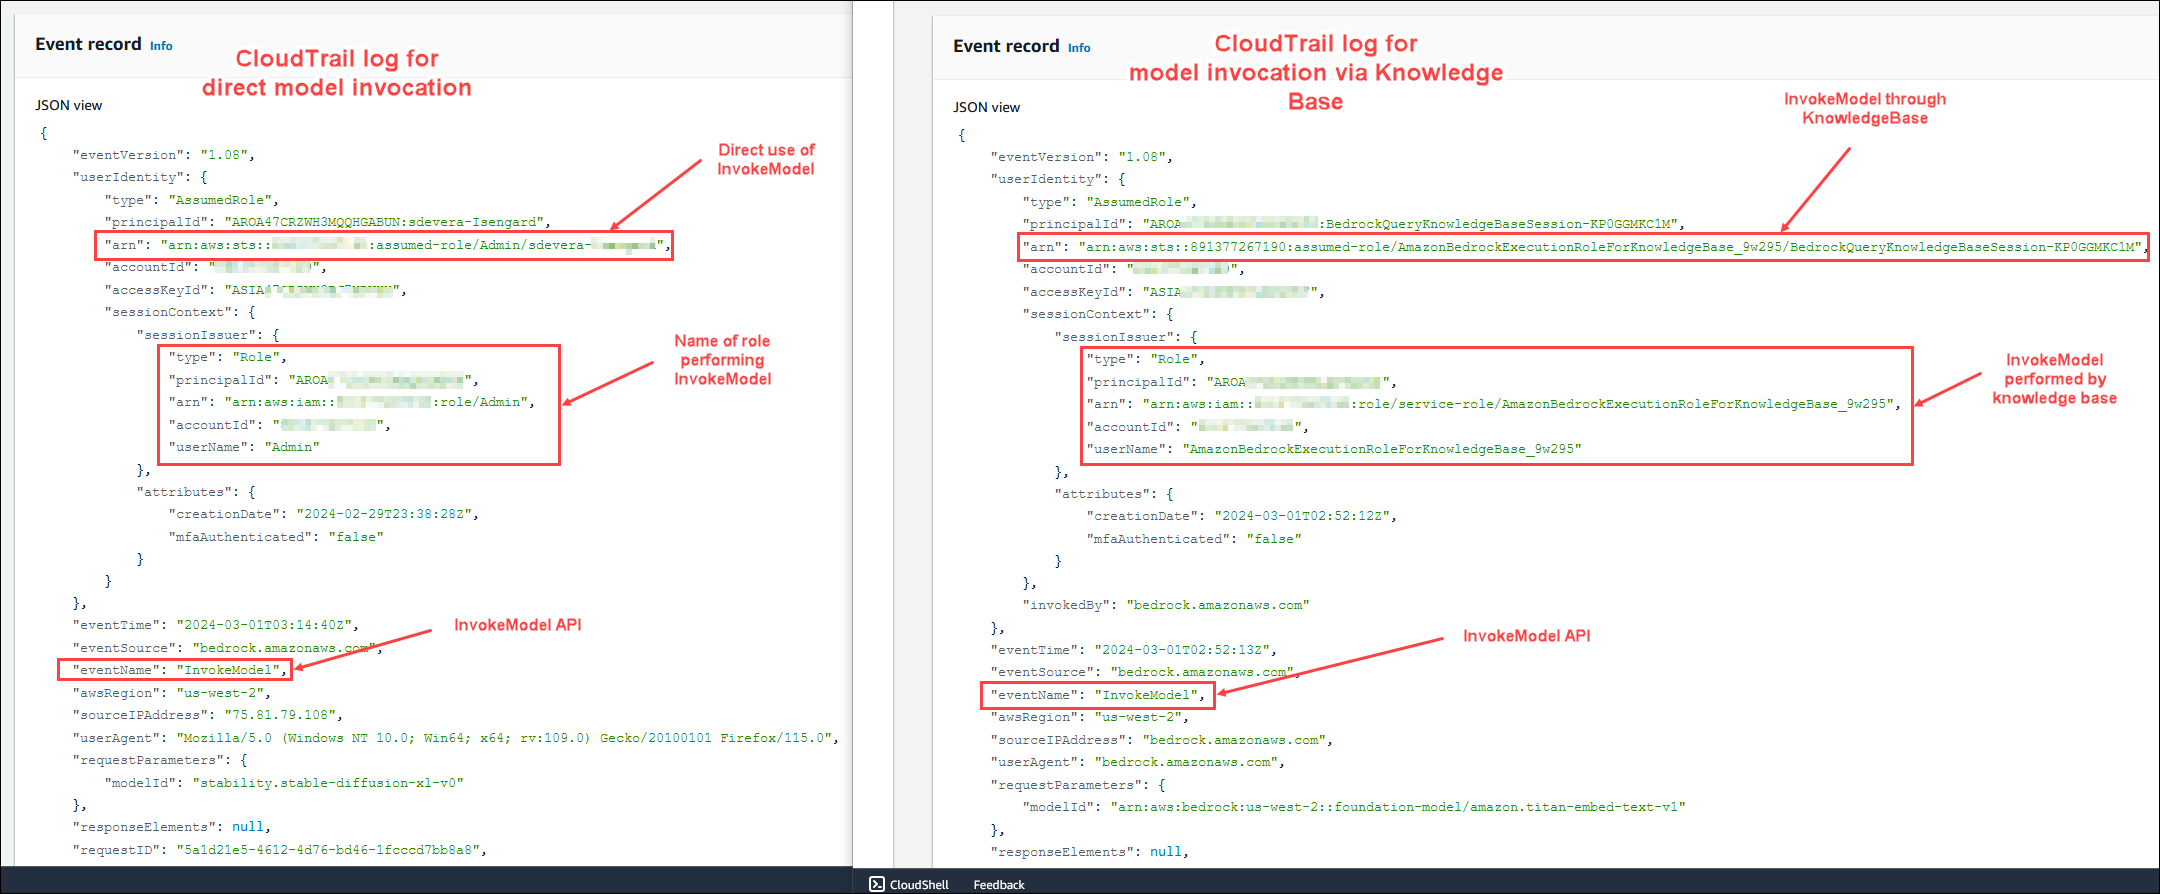The height and width of the screenshot is (894, 2160).
Task: Click the titan-embed-text-v1 modelId ARN value
Action: 1398,807
